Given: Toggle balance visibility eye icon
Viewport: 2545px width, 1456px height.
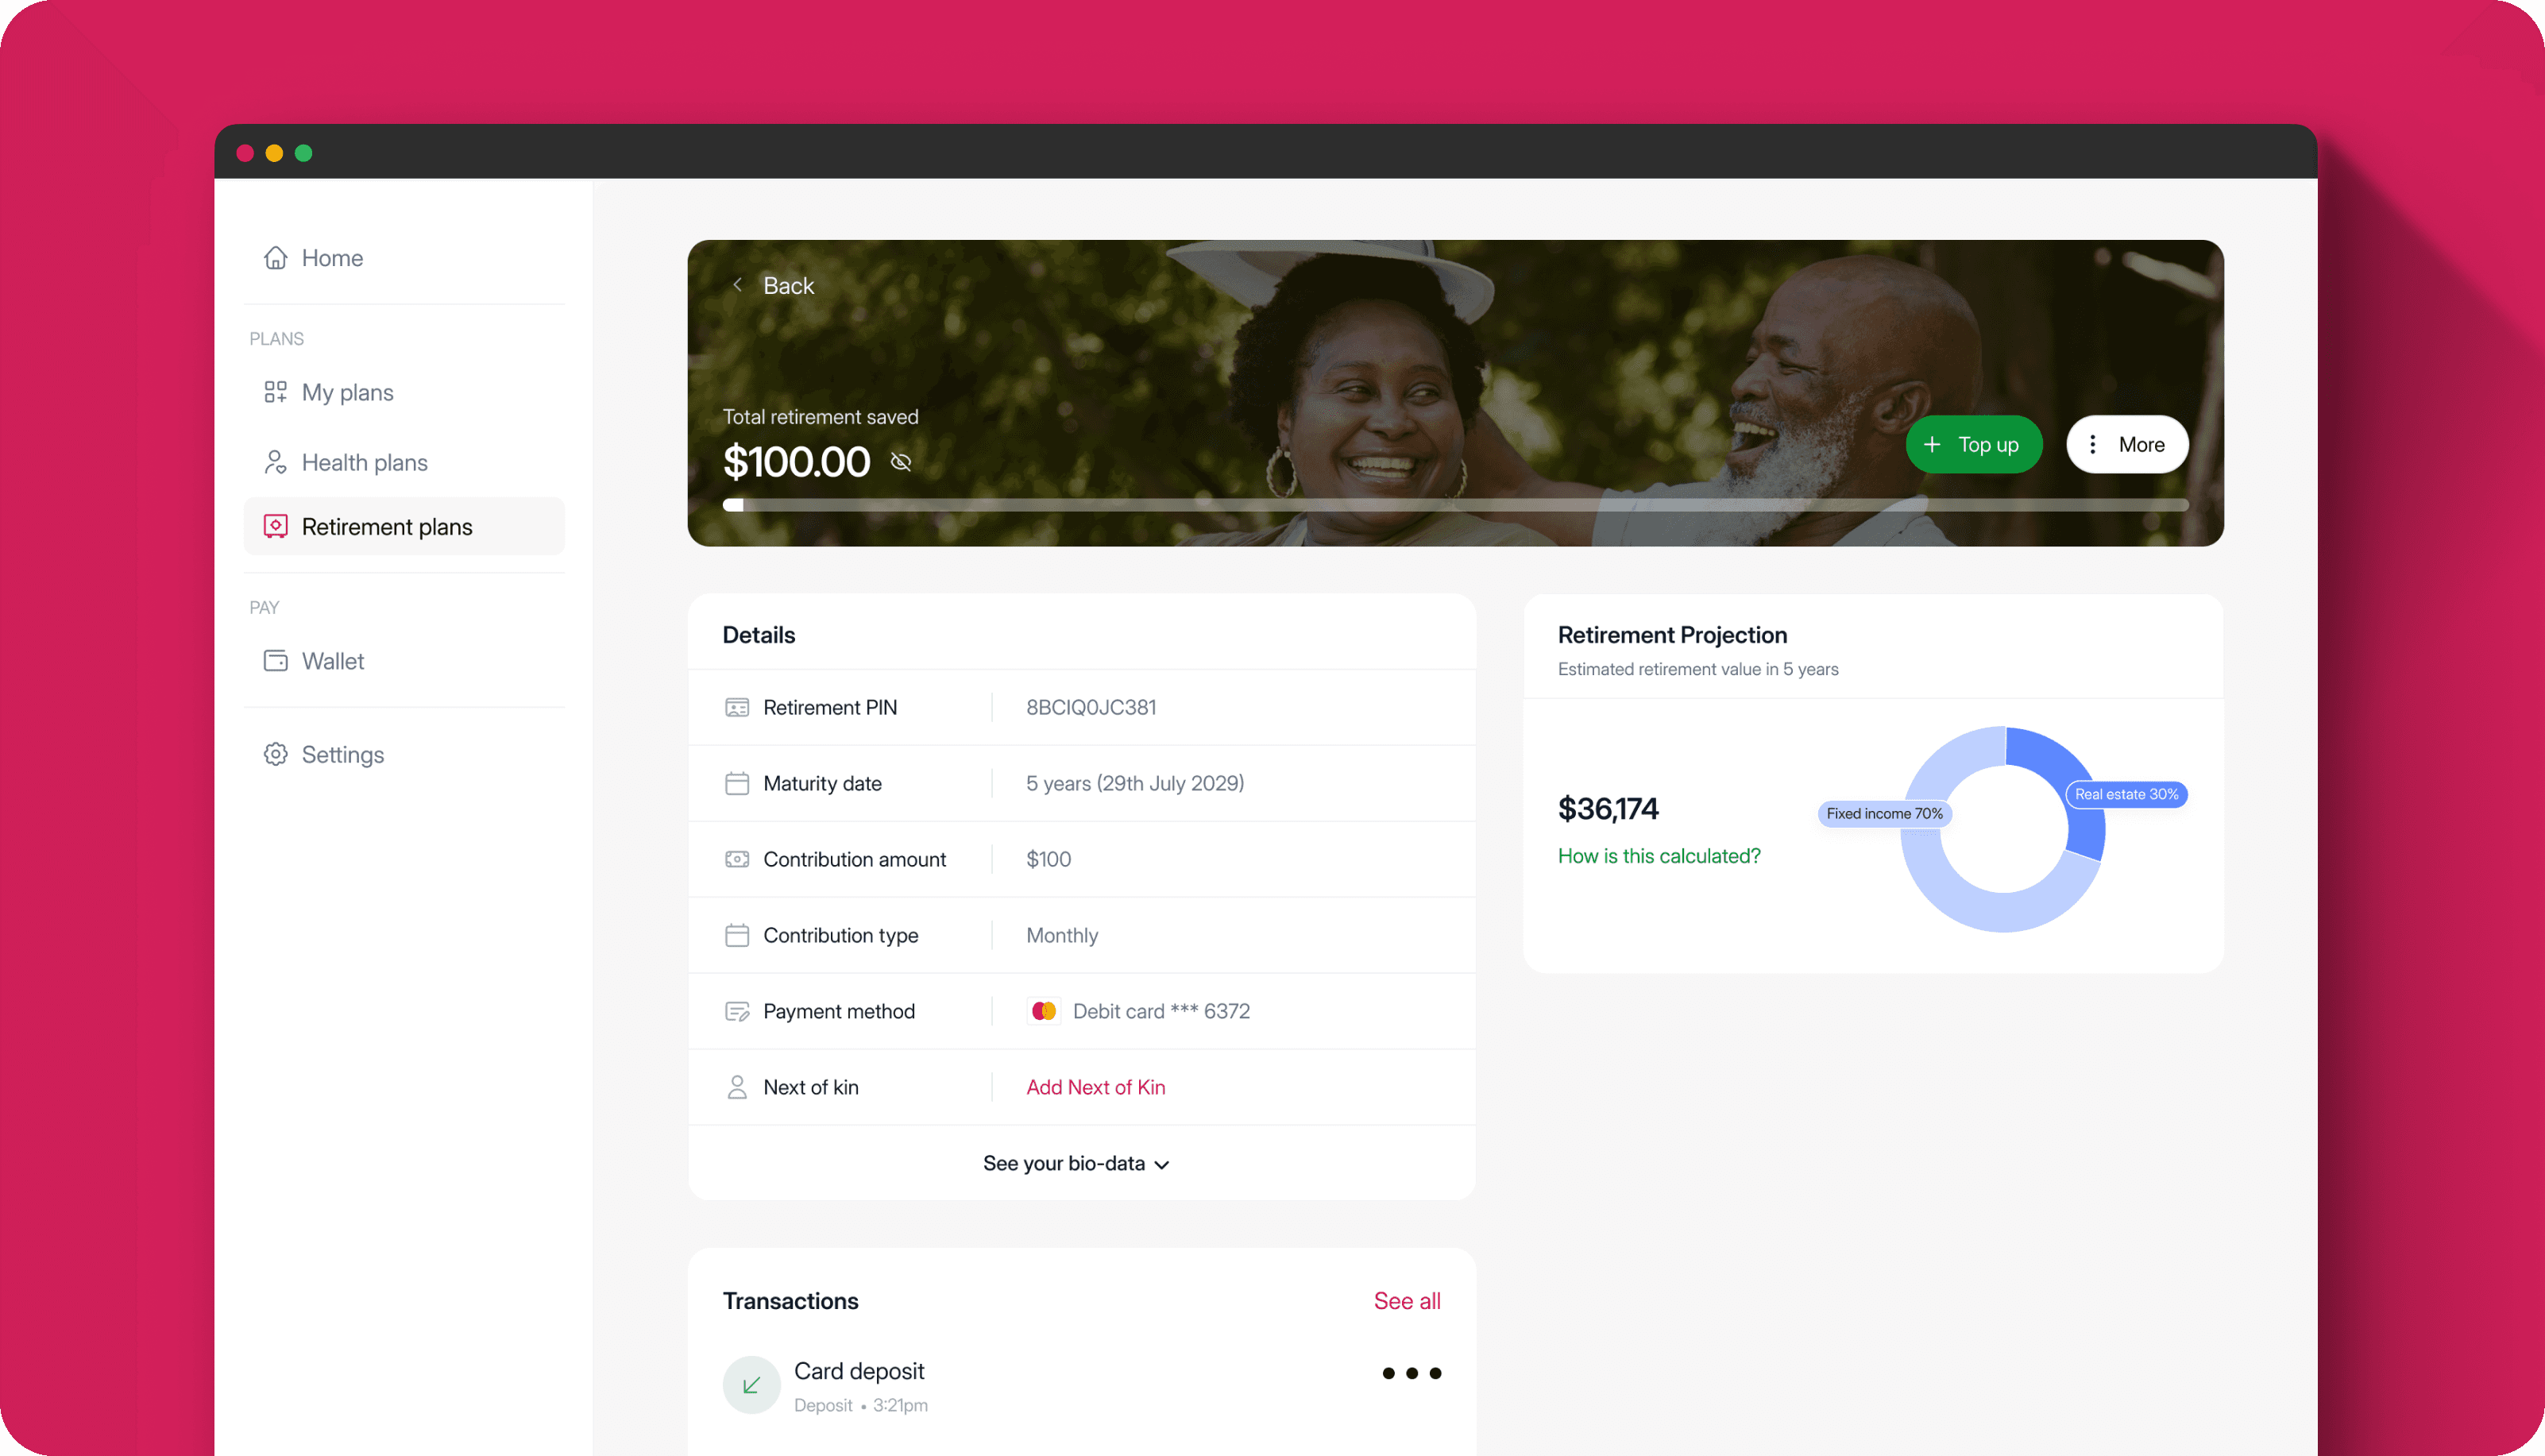Looking at the screenshot, I should pyautogui.click(x=901, y=462).
